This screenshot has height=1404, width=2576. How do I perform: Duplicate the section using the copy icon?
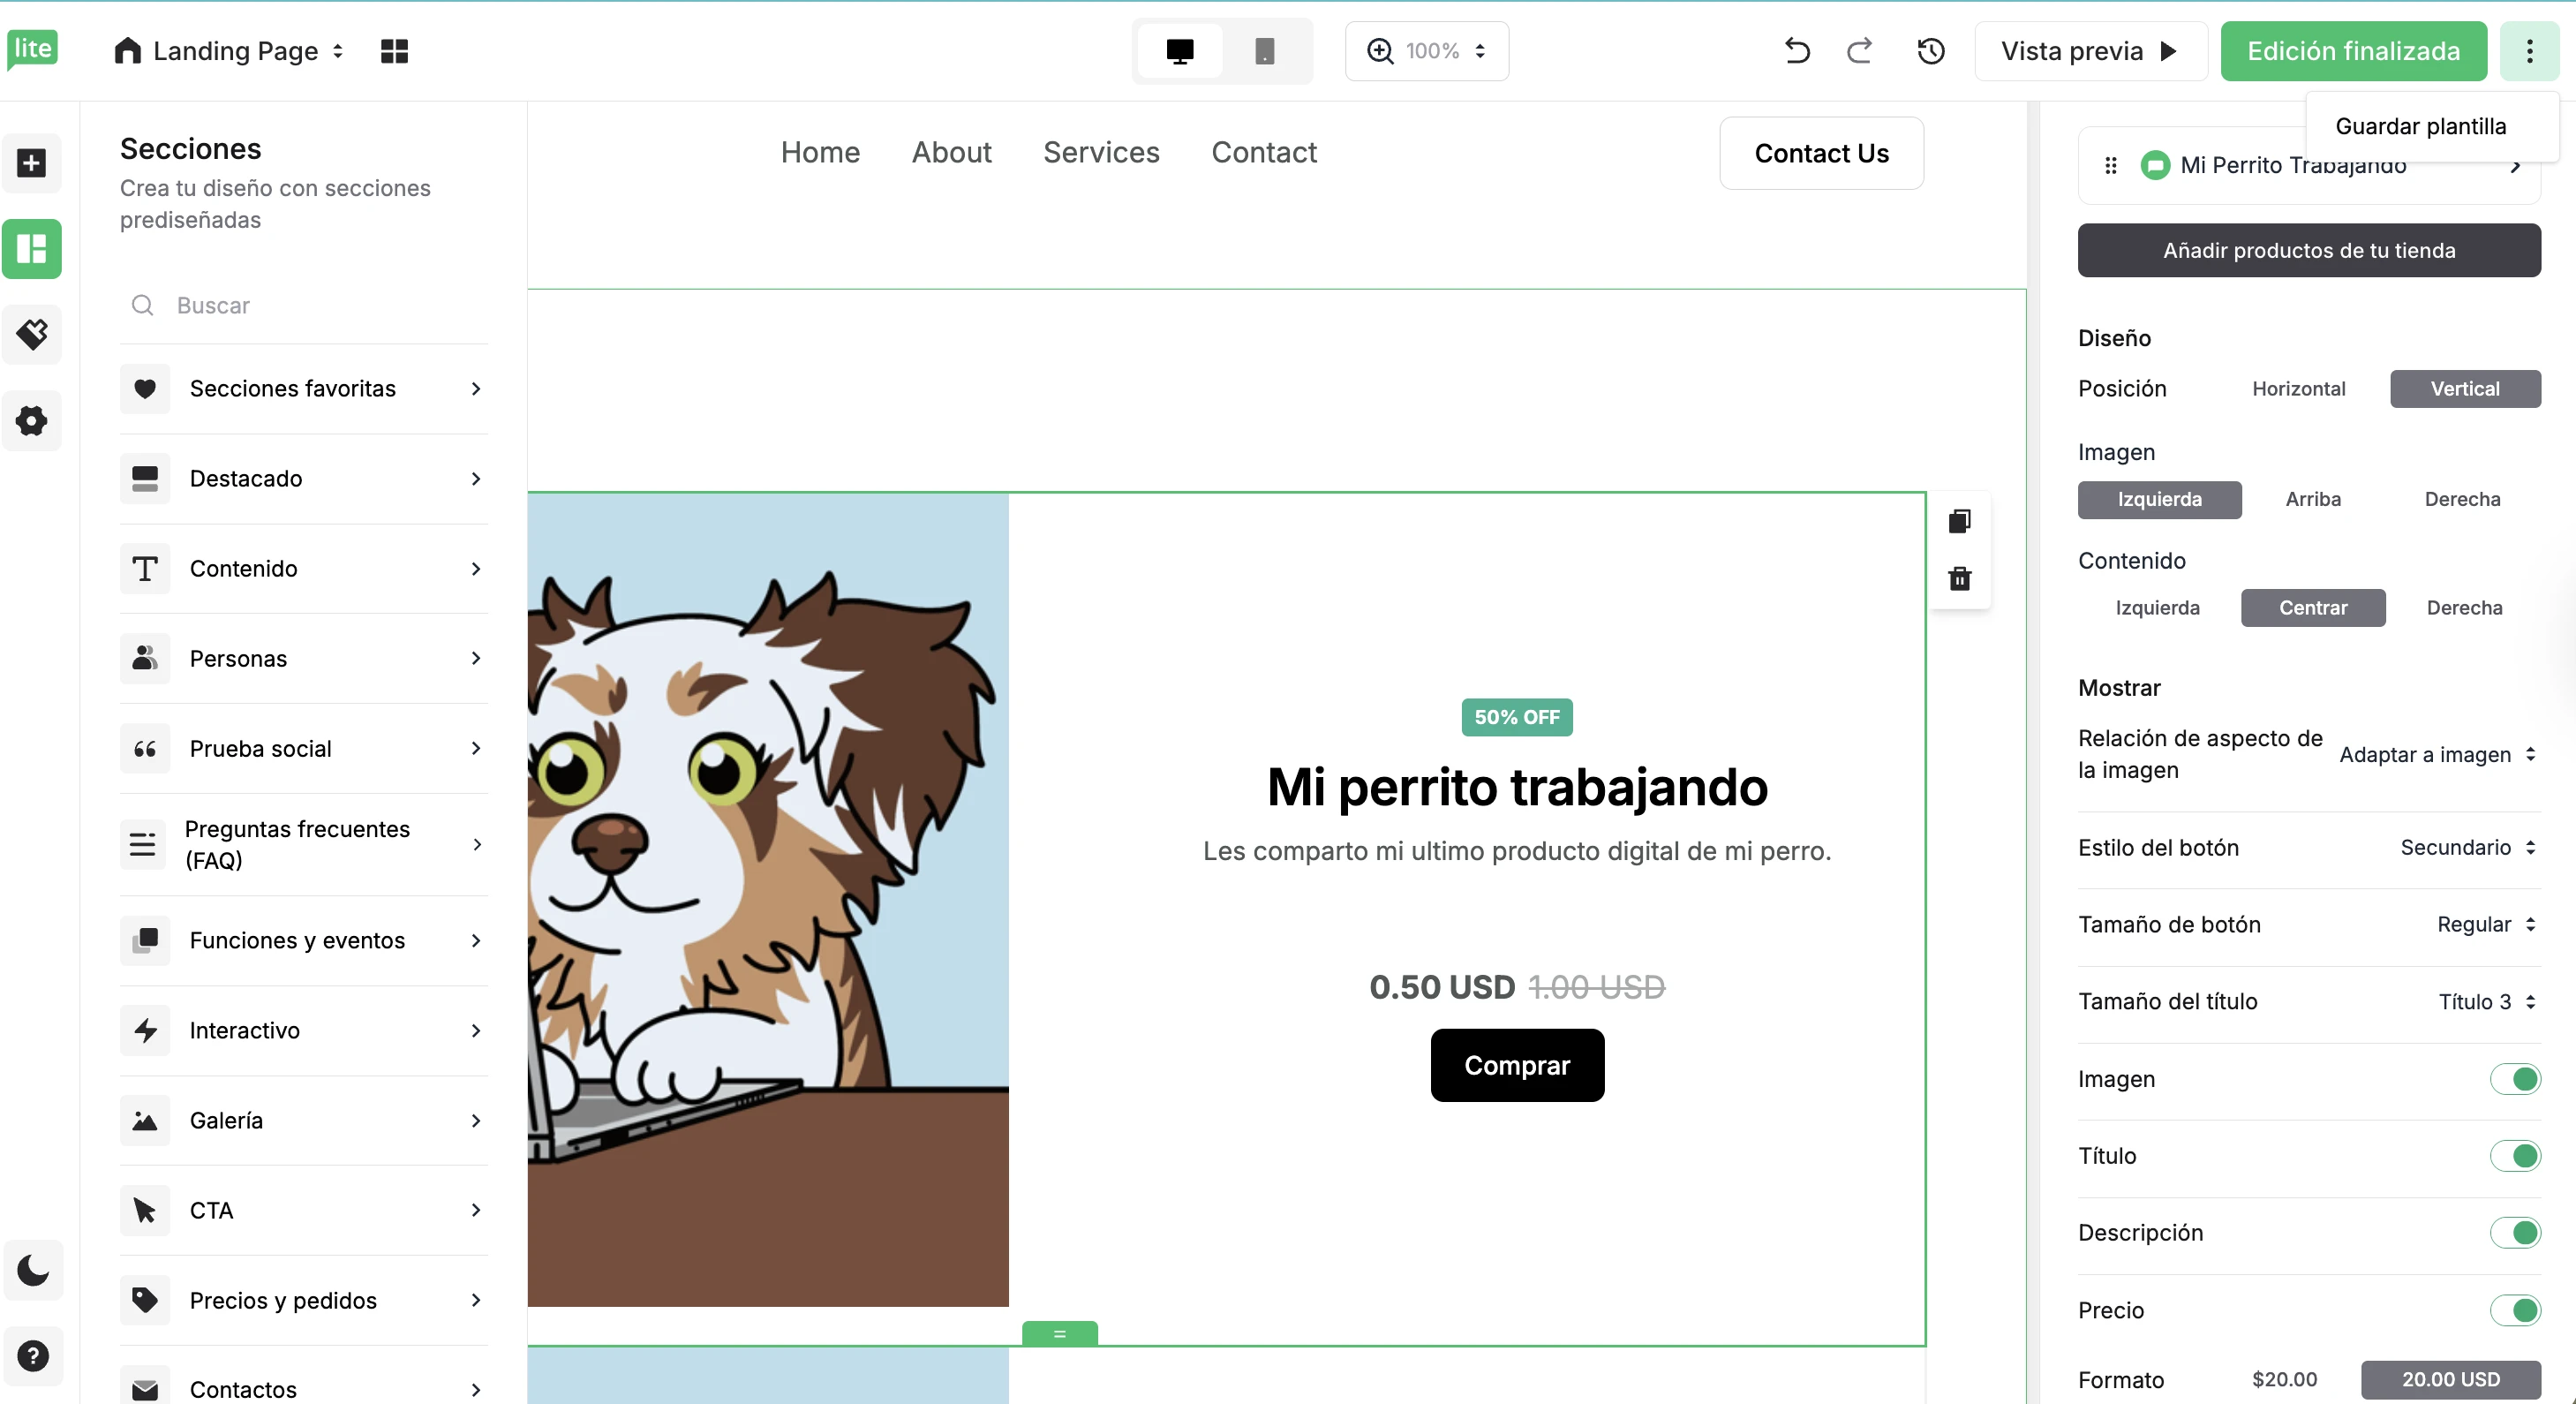[x=1959, y=520]
